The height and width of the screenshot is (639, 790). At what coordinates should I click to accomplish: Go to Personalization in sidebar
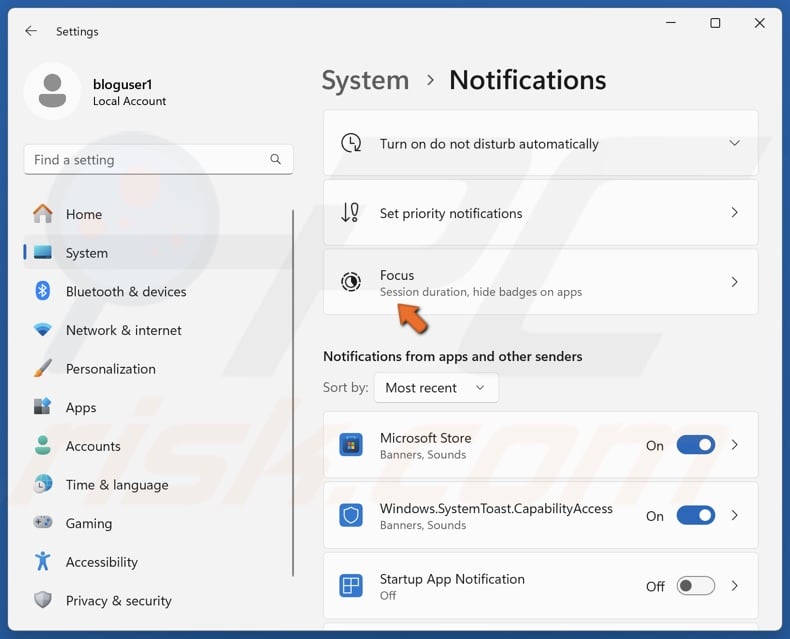(110, 369)
